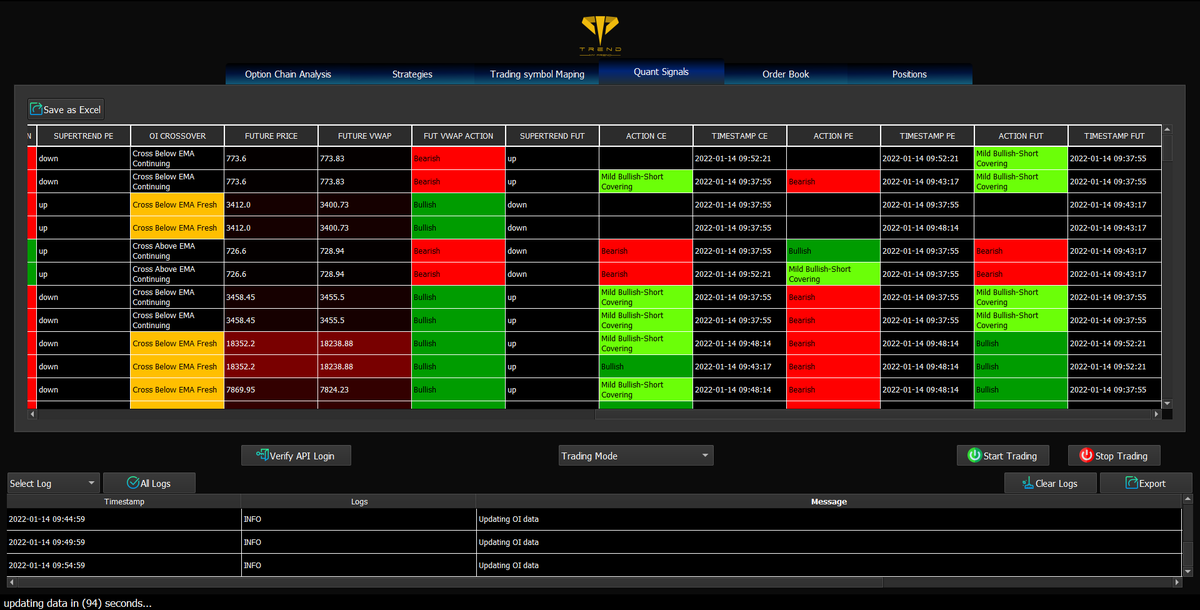This screenshot has height=610, width=1200.
Task: Click the ACTION FUT column header
Action: 1020,136
